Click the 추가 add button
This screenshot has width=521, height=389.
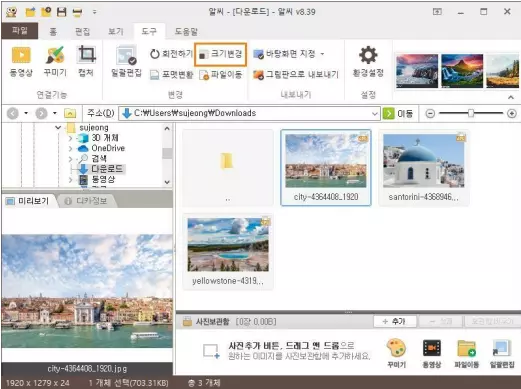(x=395, y=322)
